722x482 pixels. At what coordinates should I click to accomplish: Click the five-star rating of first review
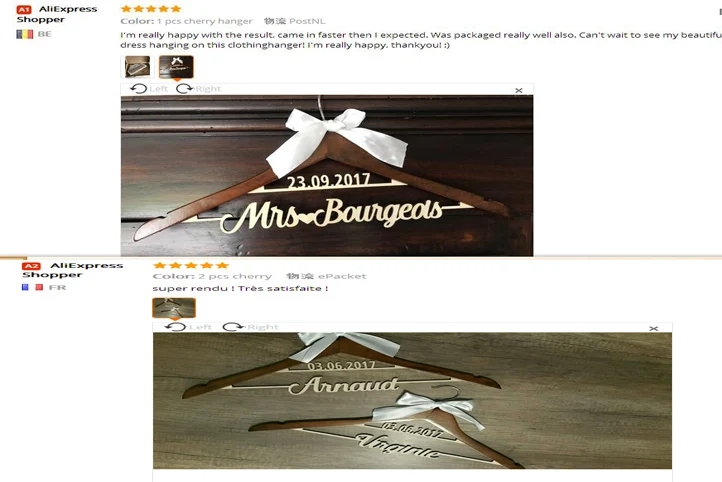pos(151,9)
